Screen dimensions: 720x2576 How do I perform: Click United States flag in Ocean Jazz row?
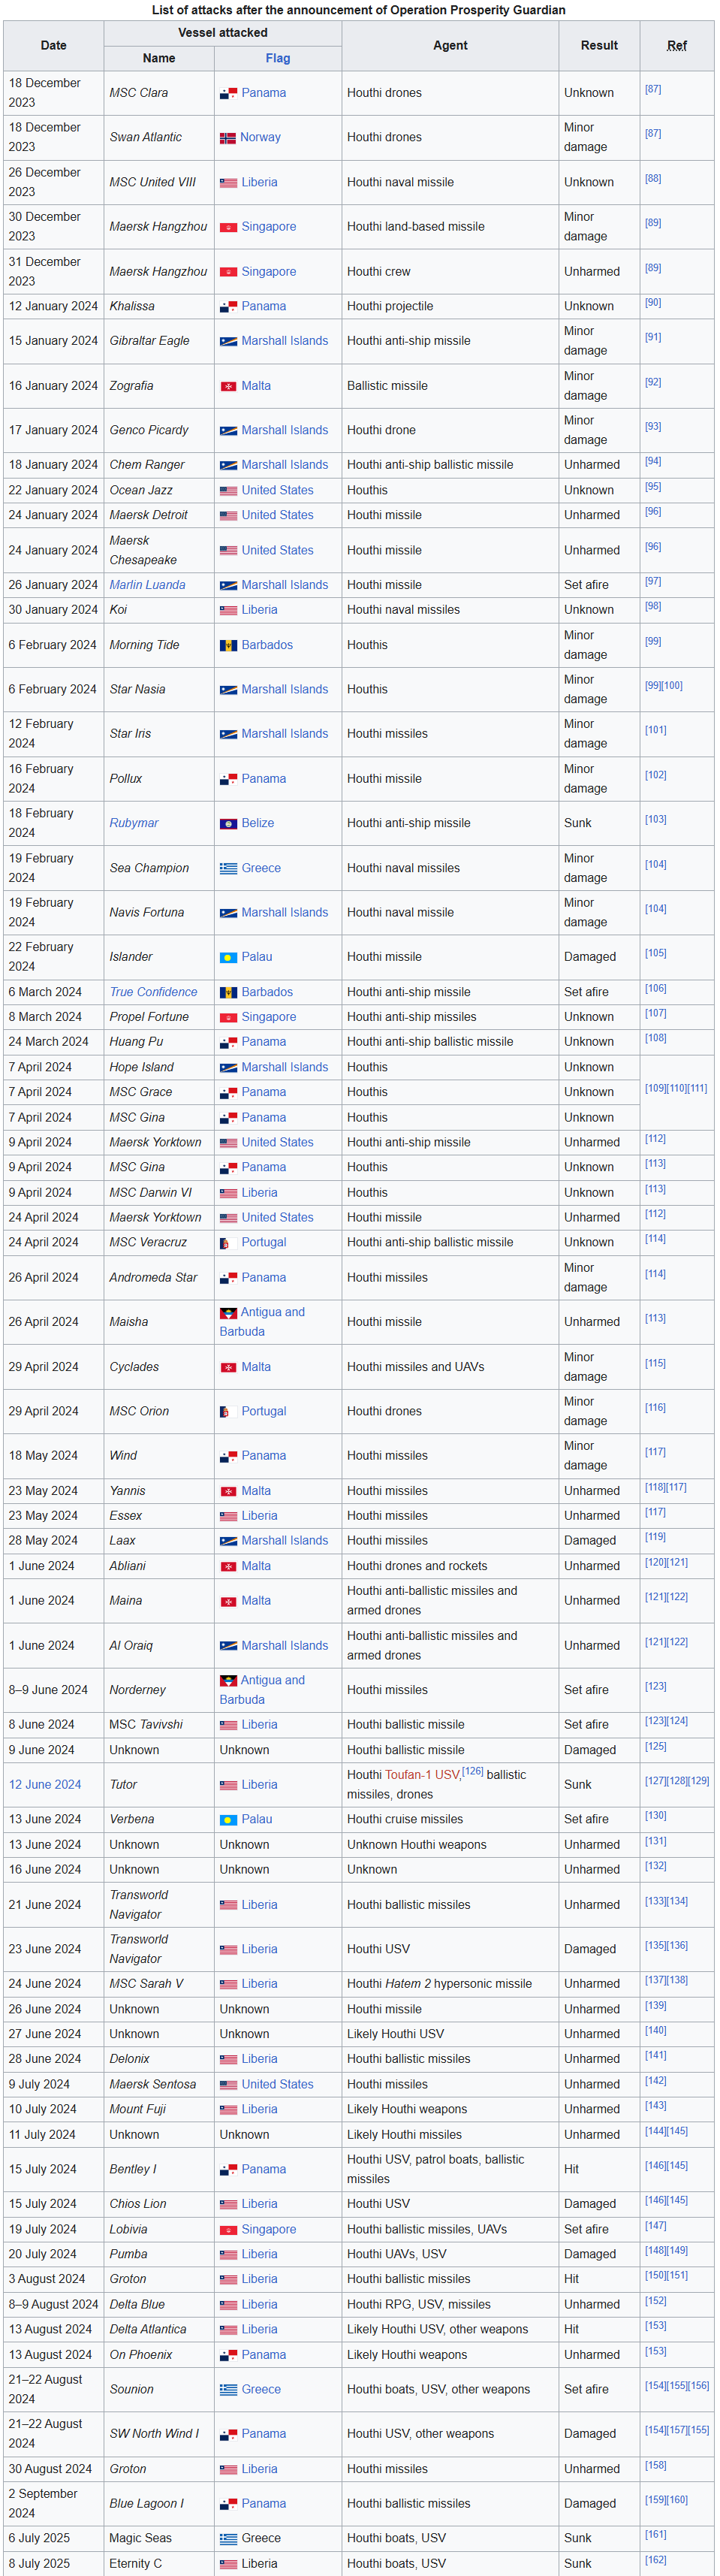point(228,491)
